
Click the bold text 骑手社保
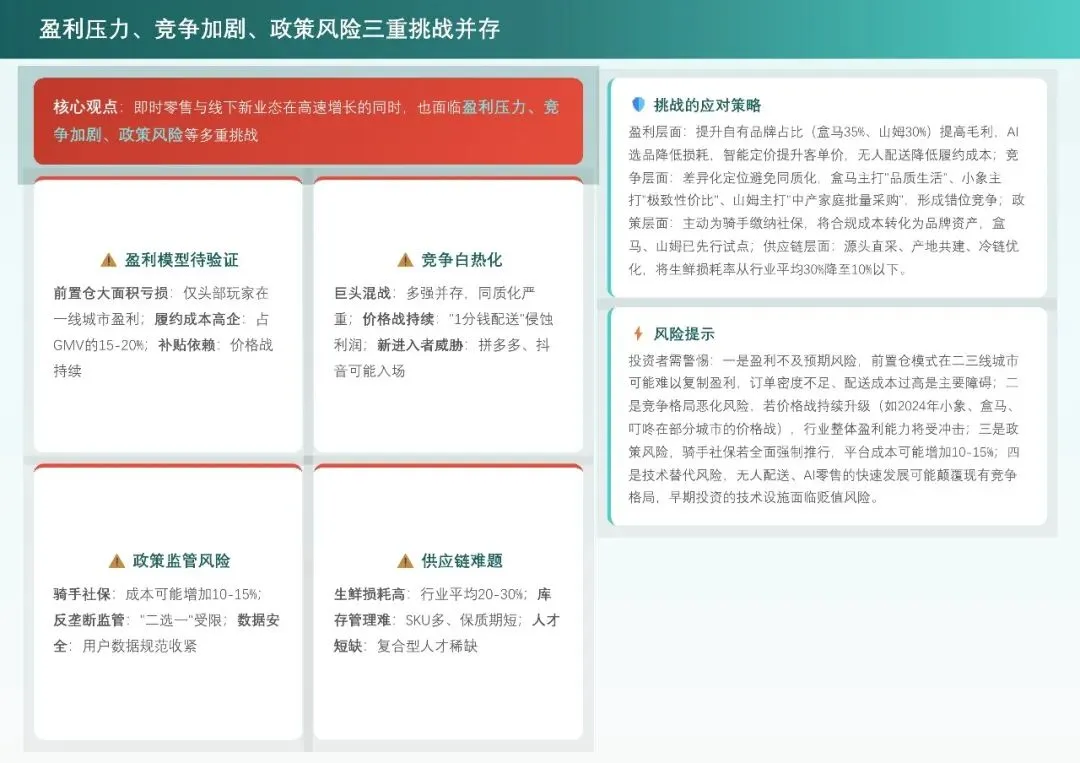(x=82, y=594)
